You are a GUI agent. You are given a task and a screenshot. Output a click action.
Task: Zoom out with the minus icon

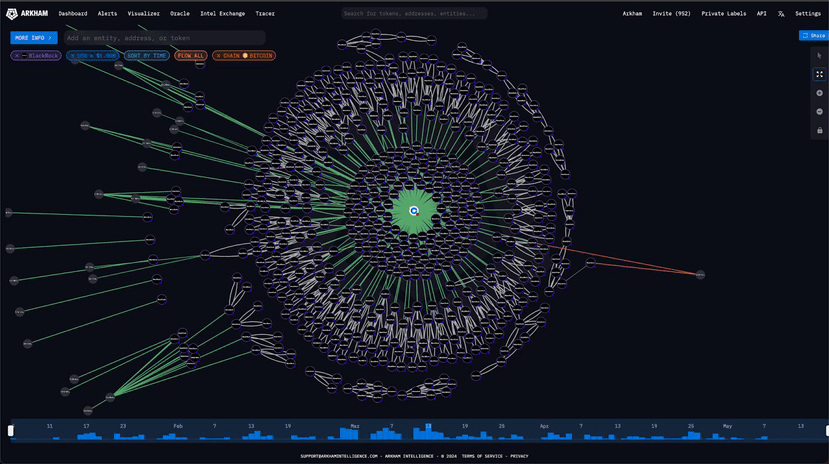pyautogui.click(x=819, y=112)
